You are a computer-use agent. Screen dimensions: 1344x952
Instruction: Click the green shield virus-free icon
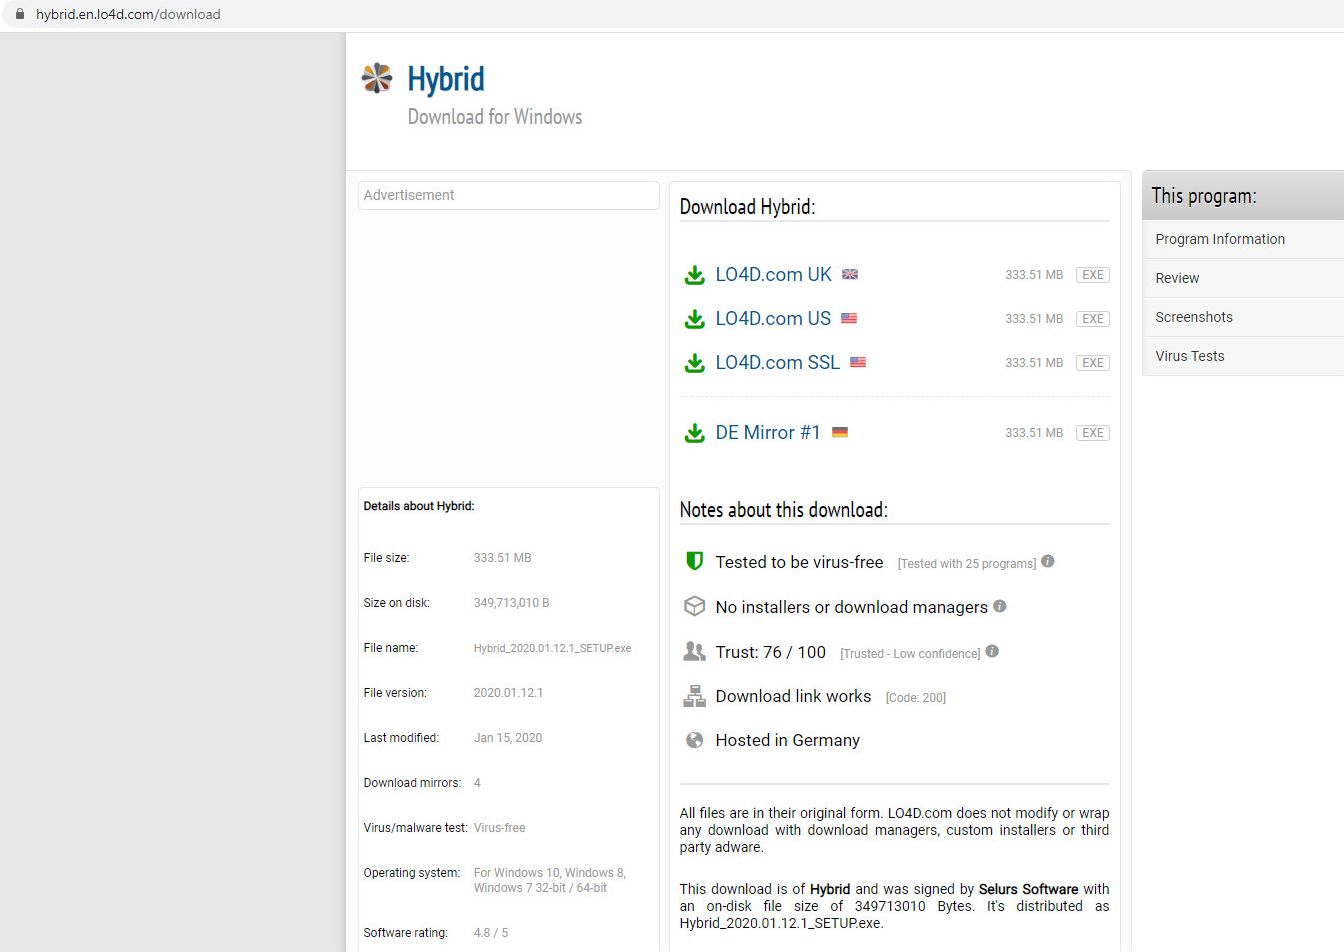click(694, 561)
